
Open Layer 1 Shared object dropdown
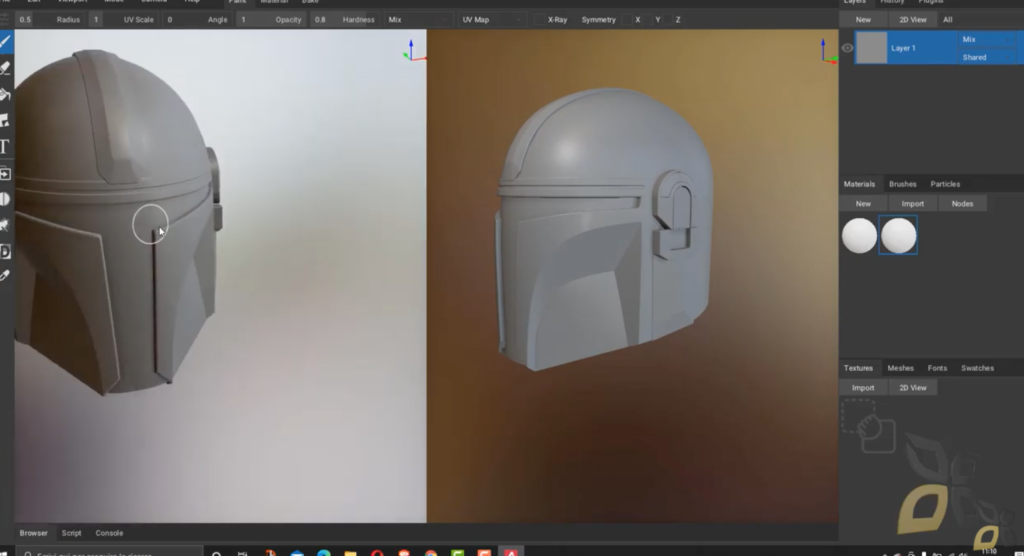(x=987, y=57)
